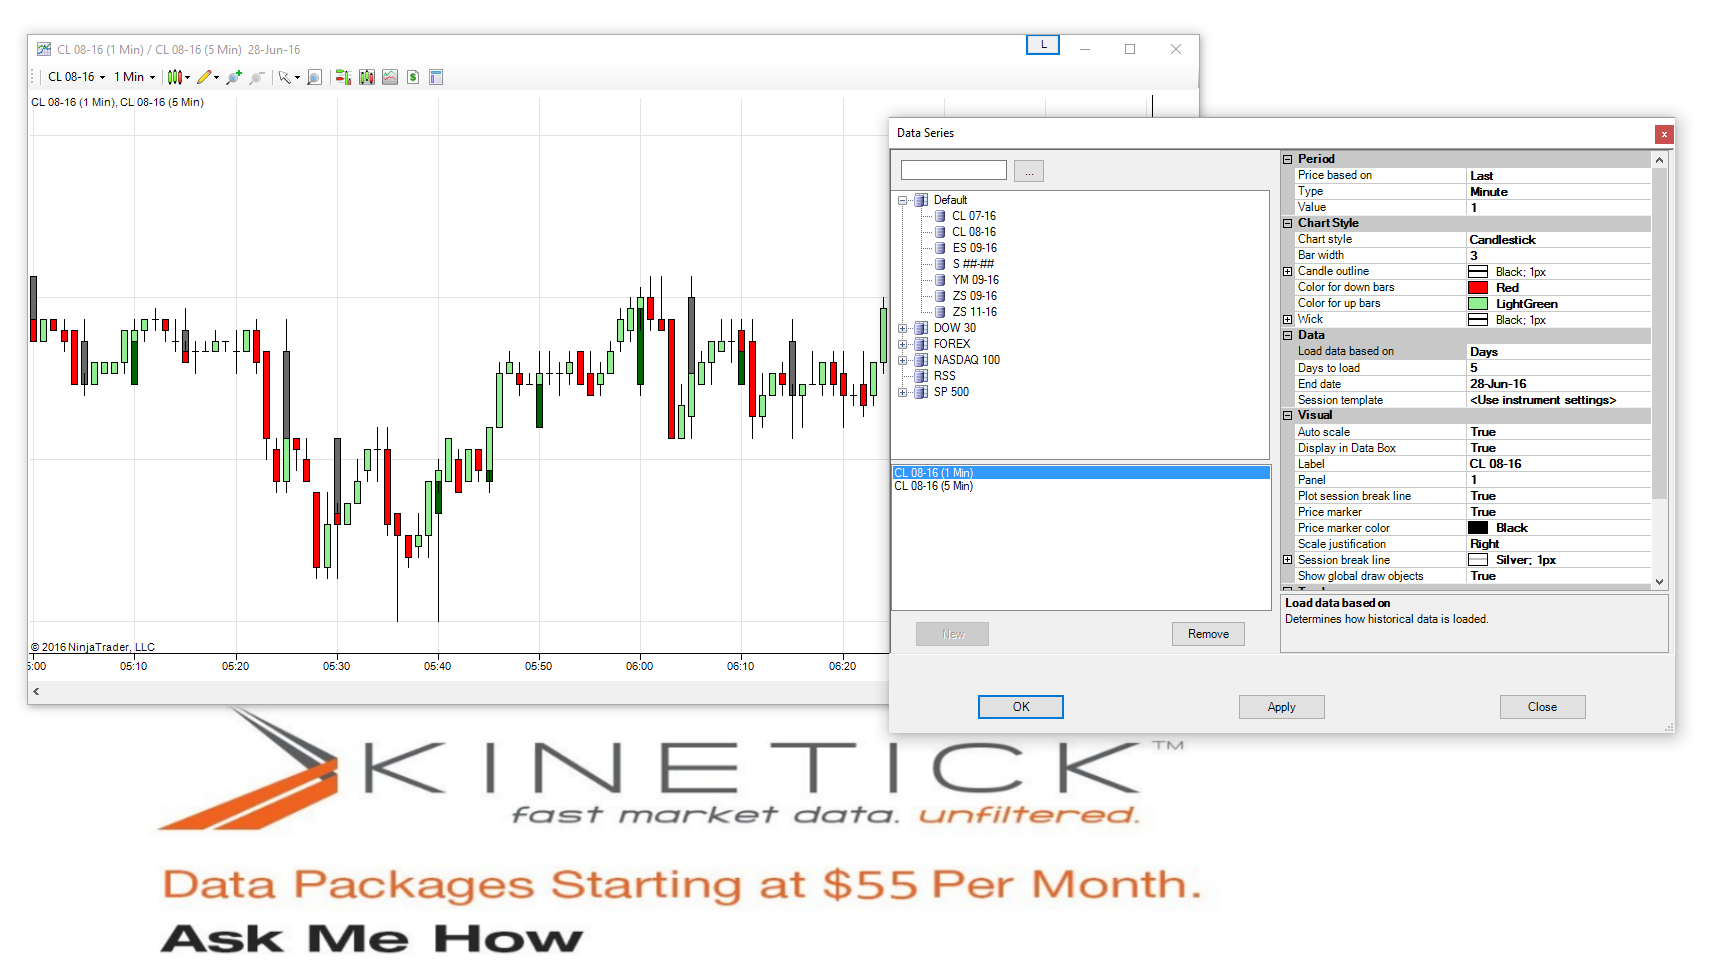The width and height of the screenshot is (1719, 977).
Task: Click the 'Last' value for Price based on
Action: point(1481,176)
